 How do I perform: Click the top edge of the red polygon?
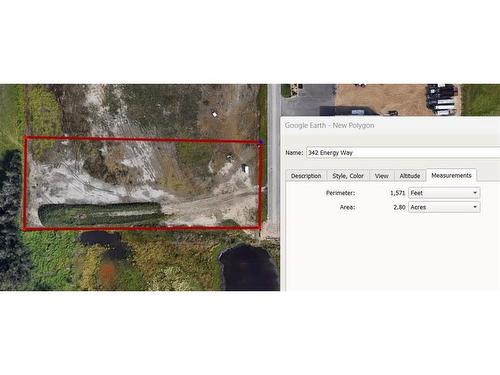tap(142, 139)
